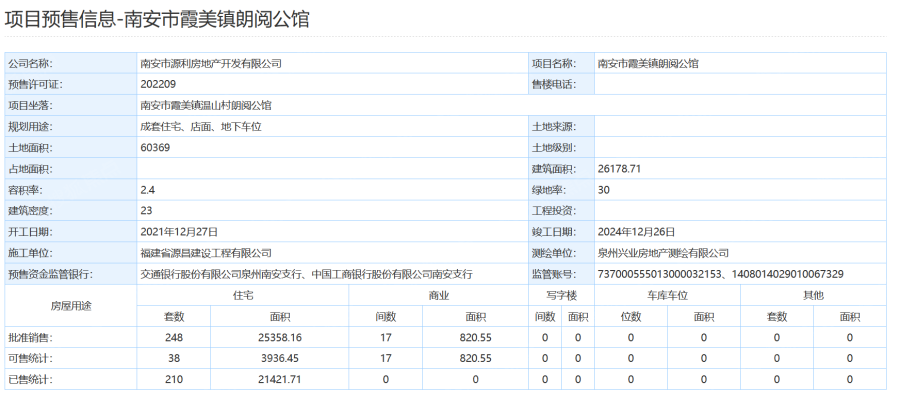Select project name value 南安市霞美镇朗阅公馆
This screenshot has width=900, height=396.
click(648, 63)
